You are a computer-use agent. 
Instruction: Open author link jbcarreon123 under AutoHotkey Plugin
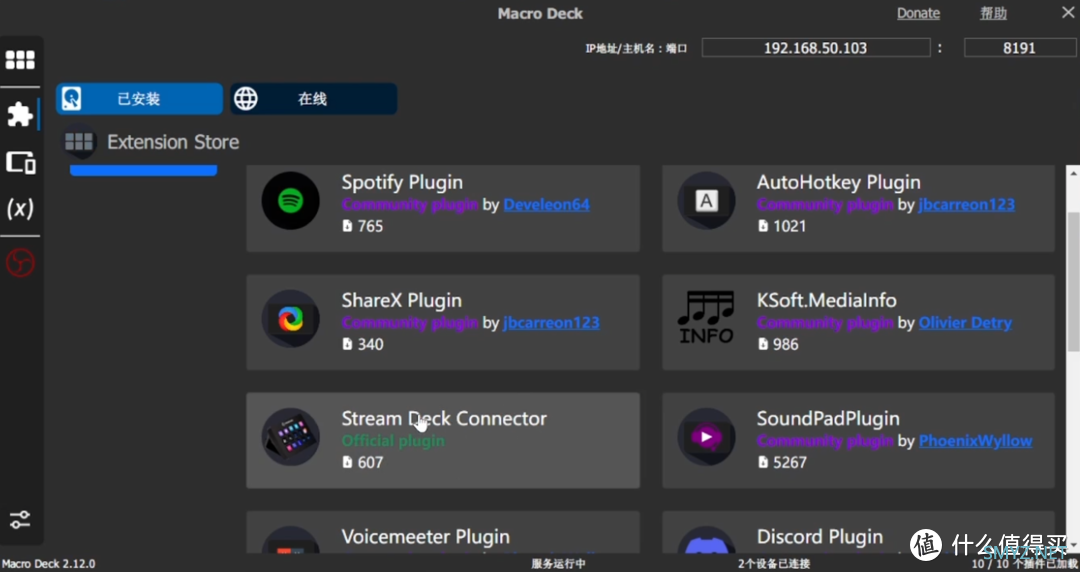tap(966, 205)
